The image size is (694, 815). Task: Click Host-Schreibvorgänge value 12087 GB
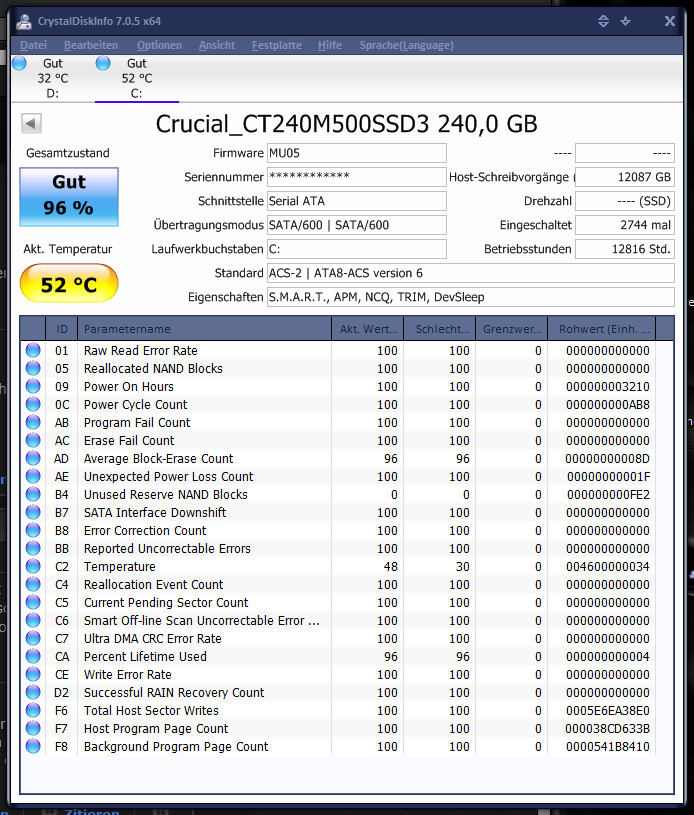coord(625,177)
